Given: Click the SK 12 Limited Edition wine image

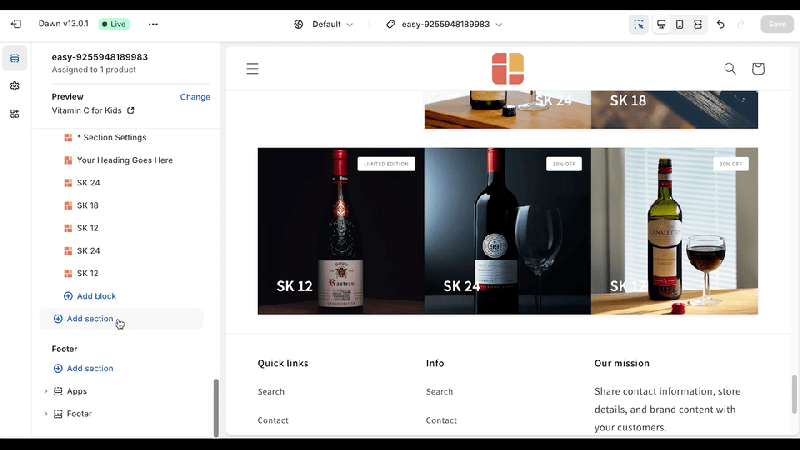Looking at the screenshot, I should click(x=341, y=231).
